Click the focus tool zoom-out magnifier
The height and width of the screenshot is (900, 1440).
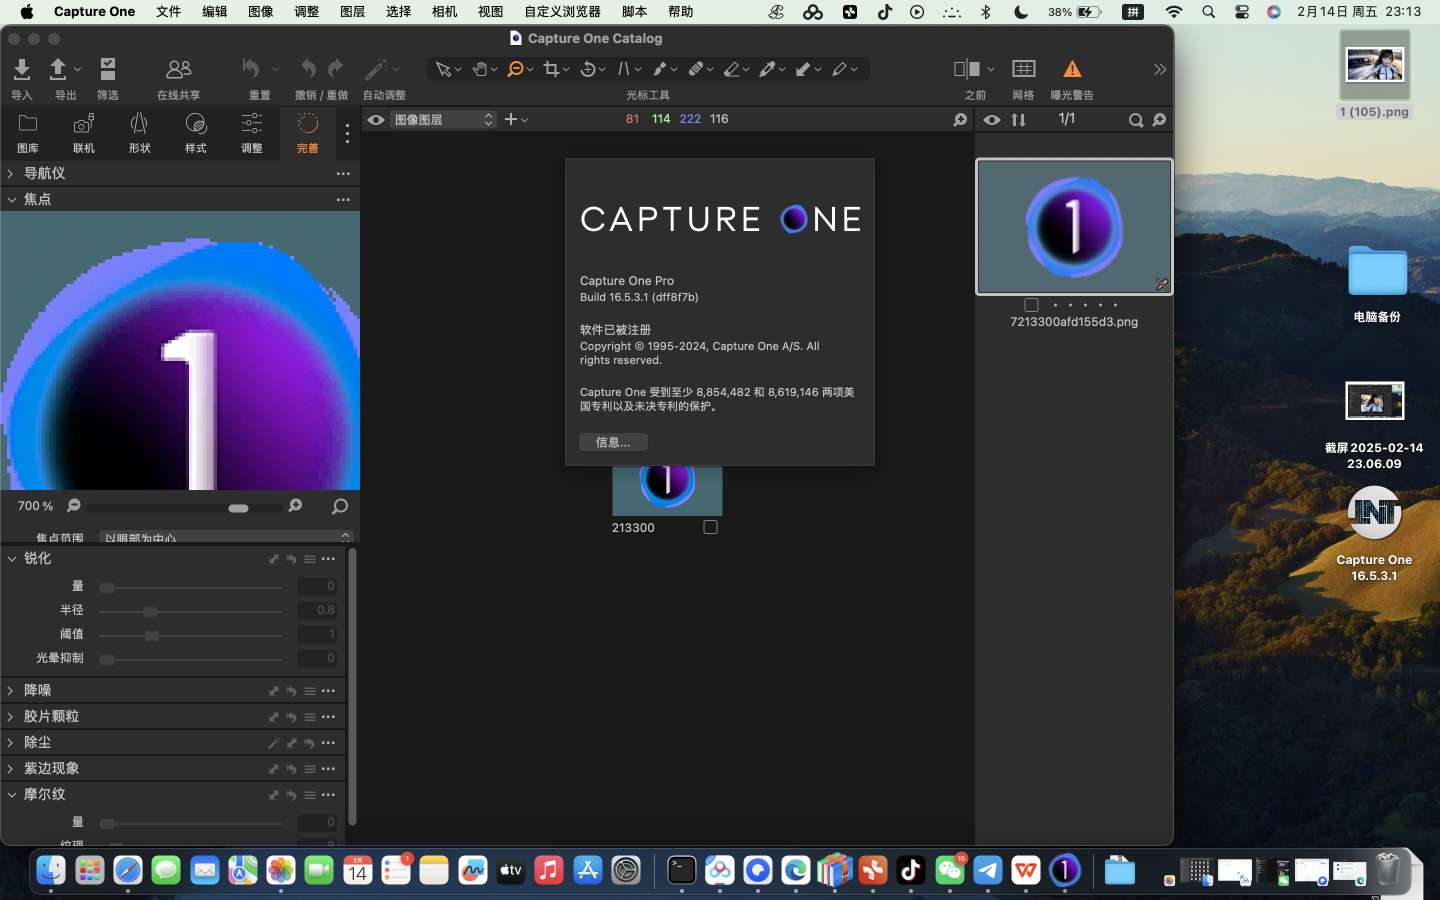click(x=74, y=506)
